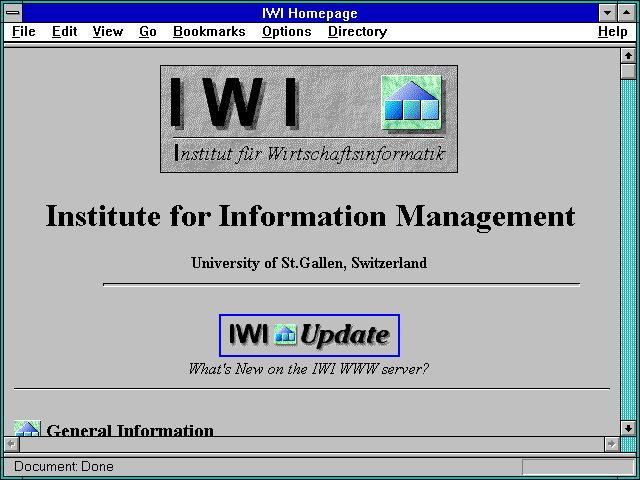Open the Bookmarks menu
The width and height of the screenshot is (640, 480).
(x=209, y=32)
